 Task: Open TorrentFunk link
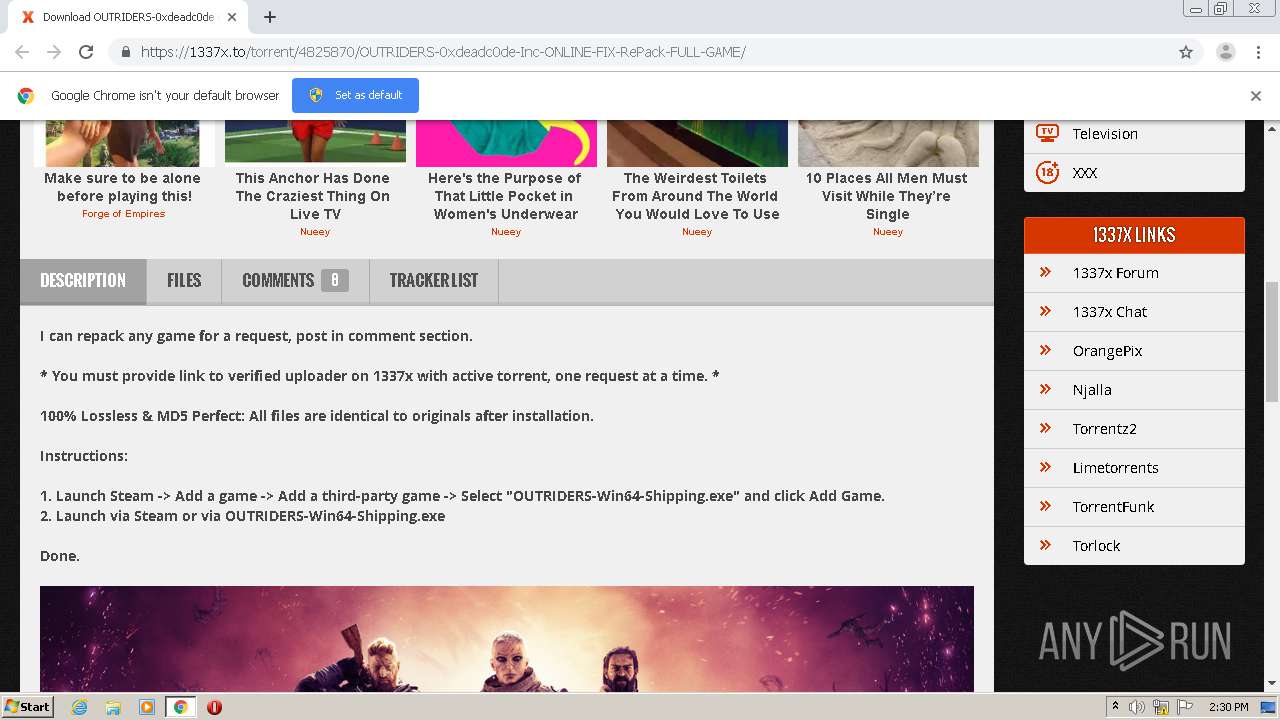pyautogui.click(x=1113, y=507)
